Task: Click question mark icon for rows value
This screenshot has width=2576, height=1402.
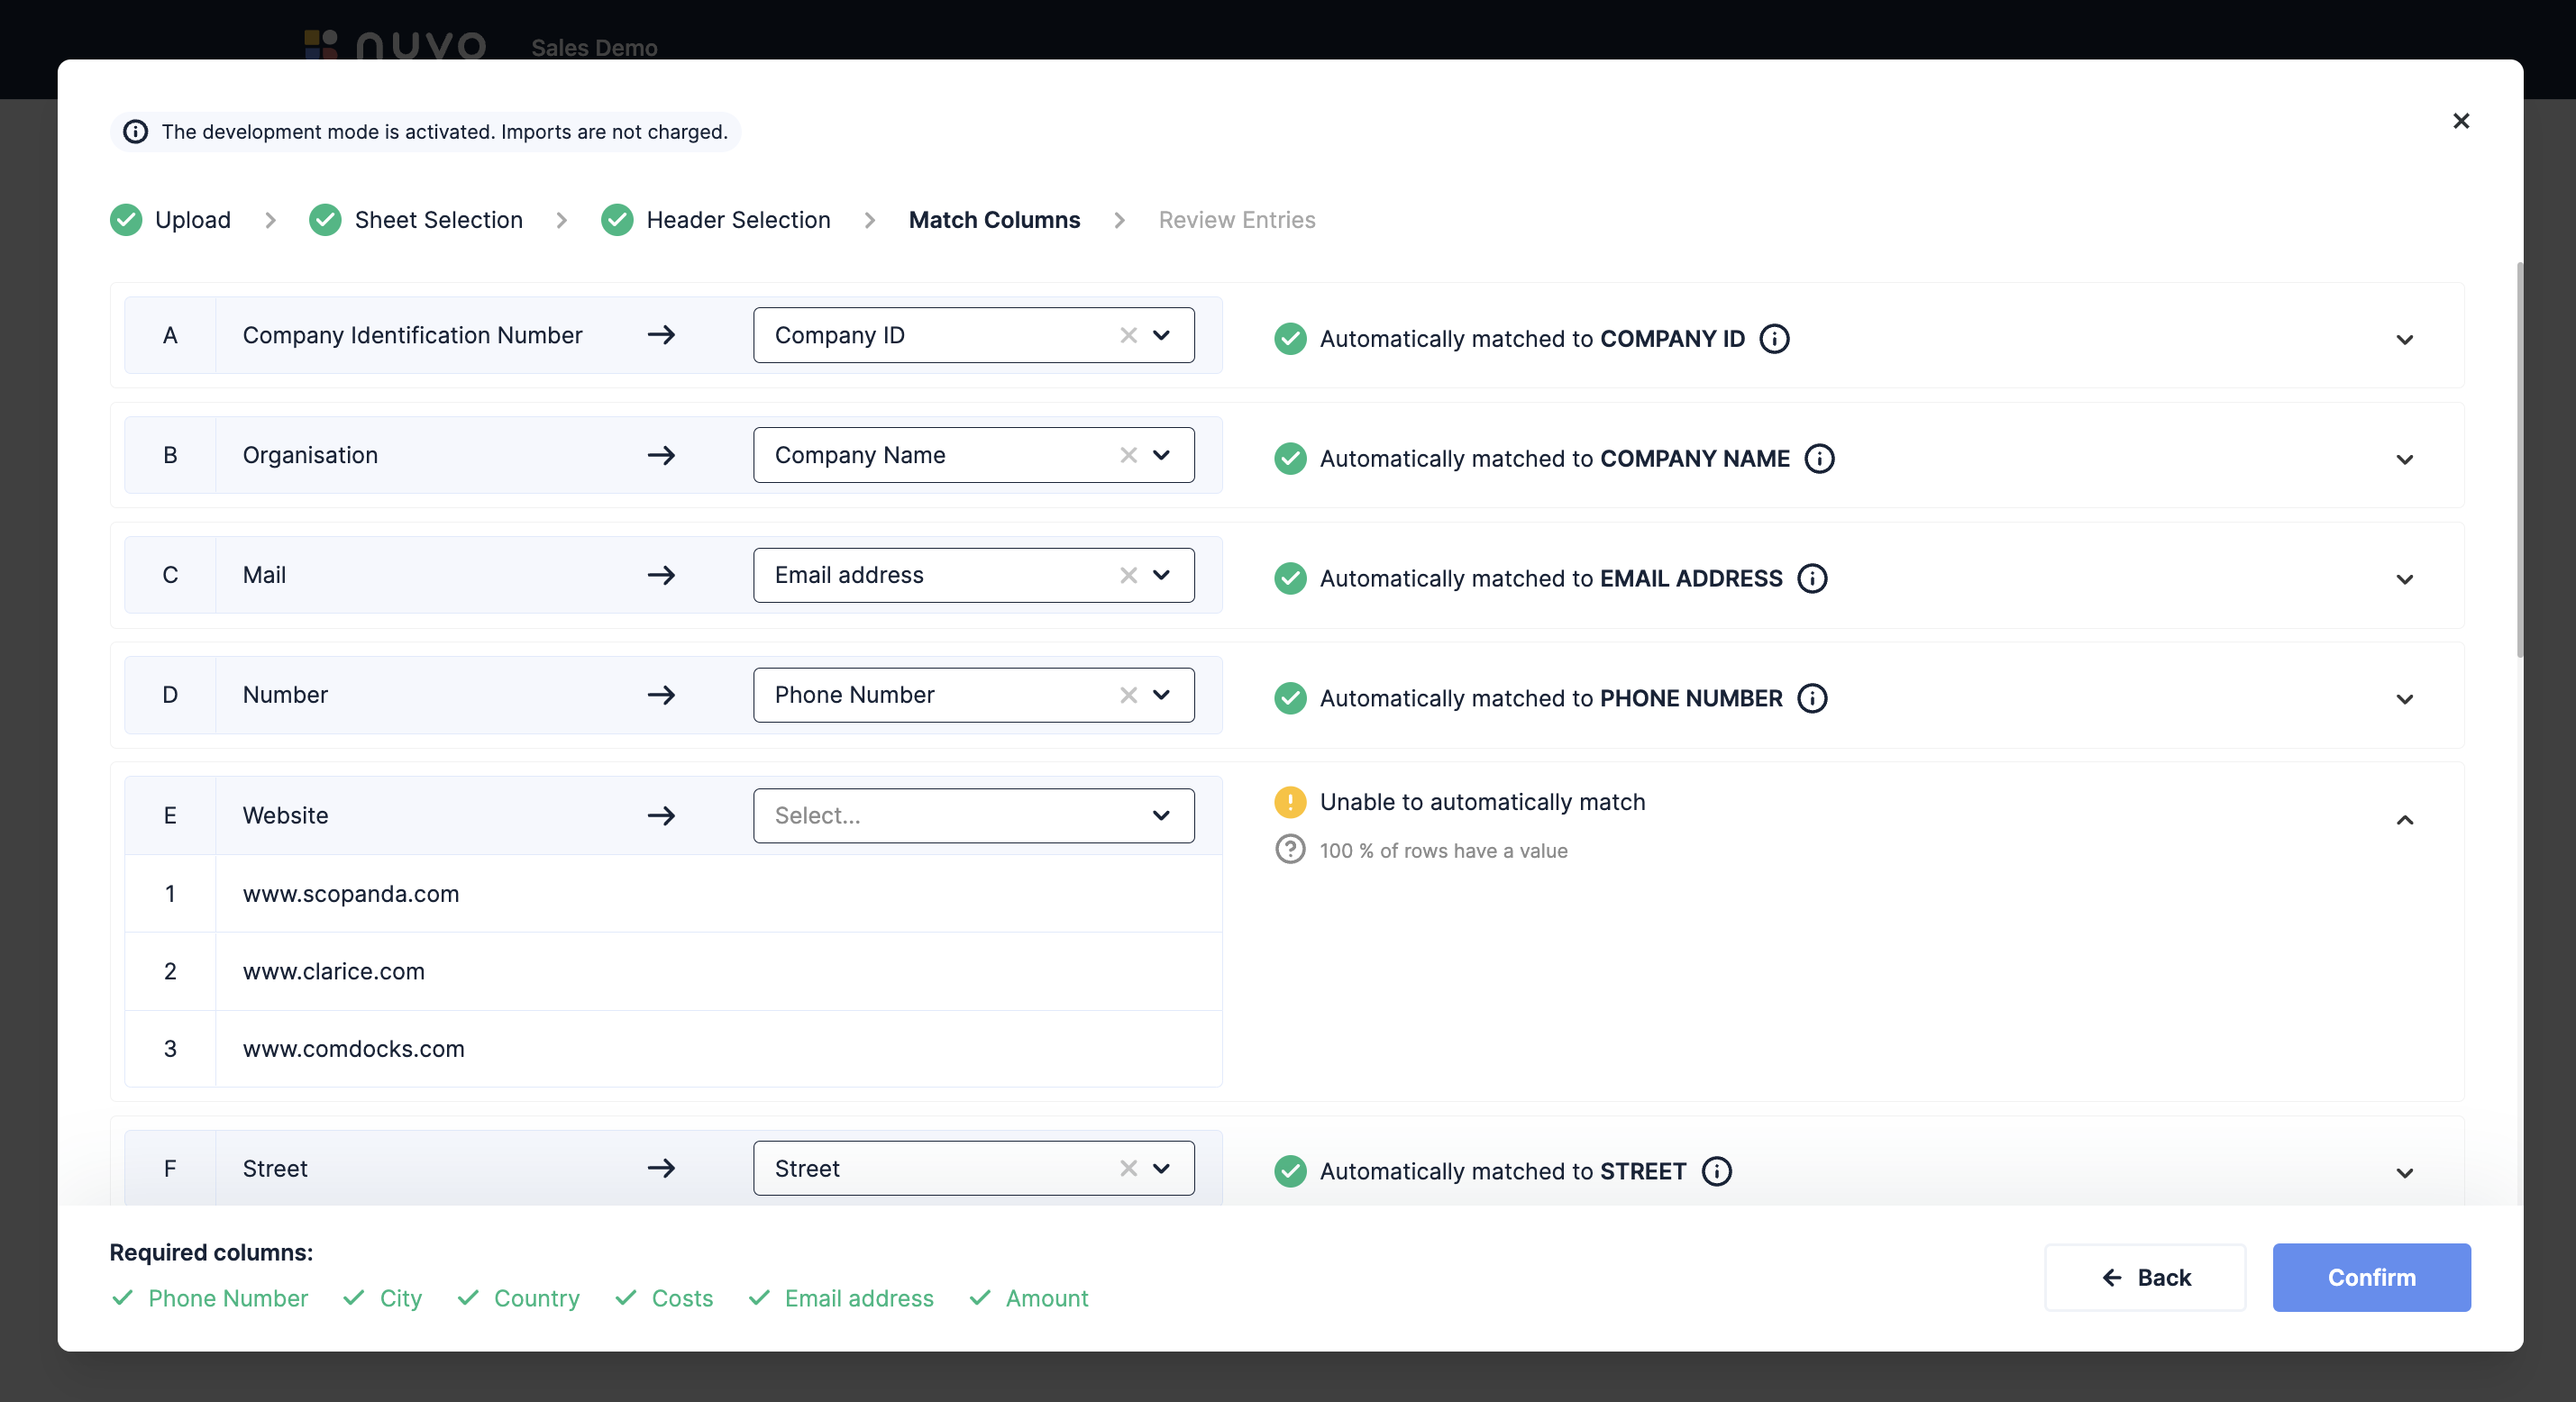Action: click(1290, 850)
